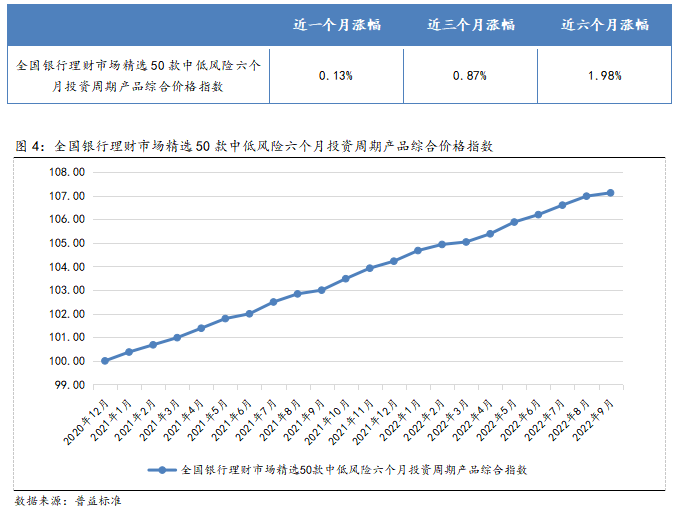Select the 1.98% table cell
Screen dimensions: 678x511
(x=604, y=76)
